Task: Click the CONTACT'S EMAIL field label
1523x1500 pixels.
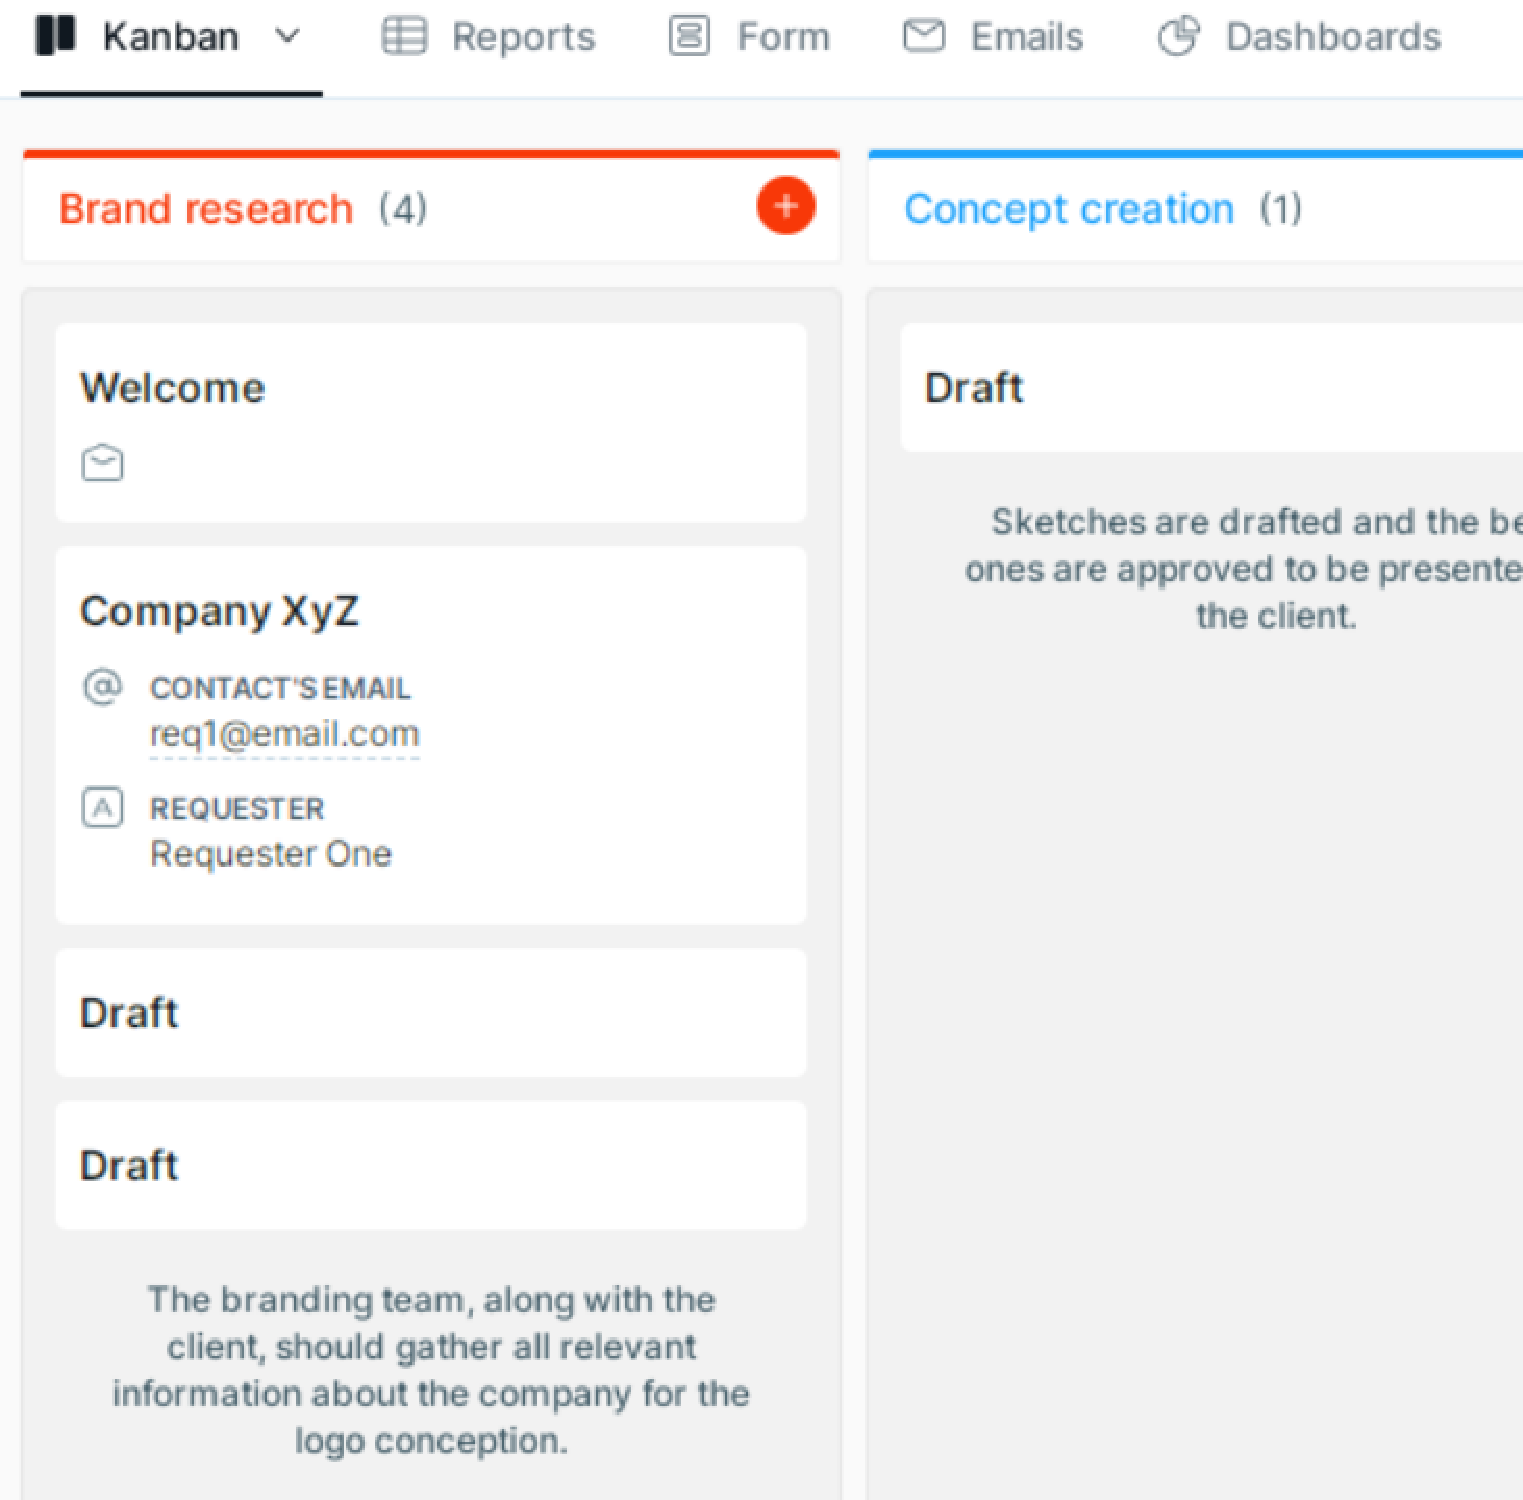Action: point(280,688)
